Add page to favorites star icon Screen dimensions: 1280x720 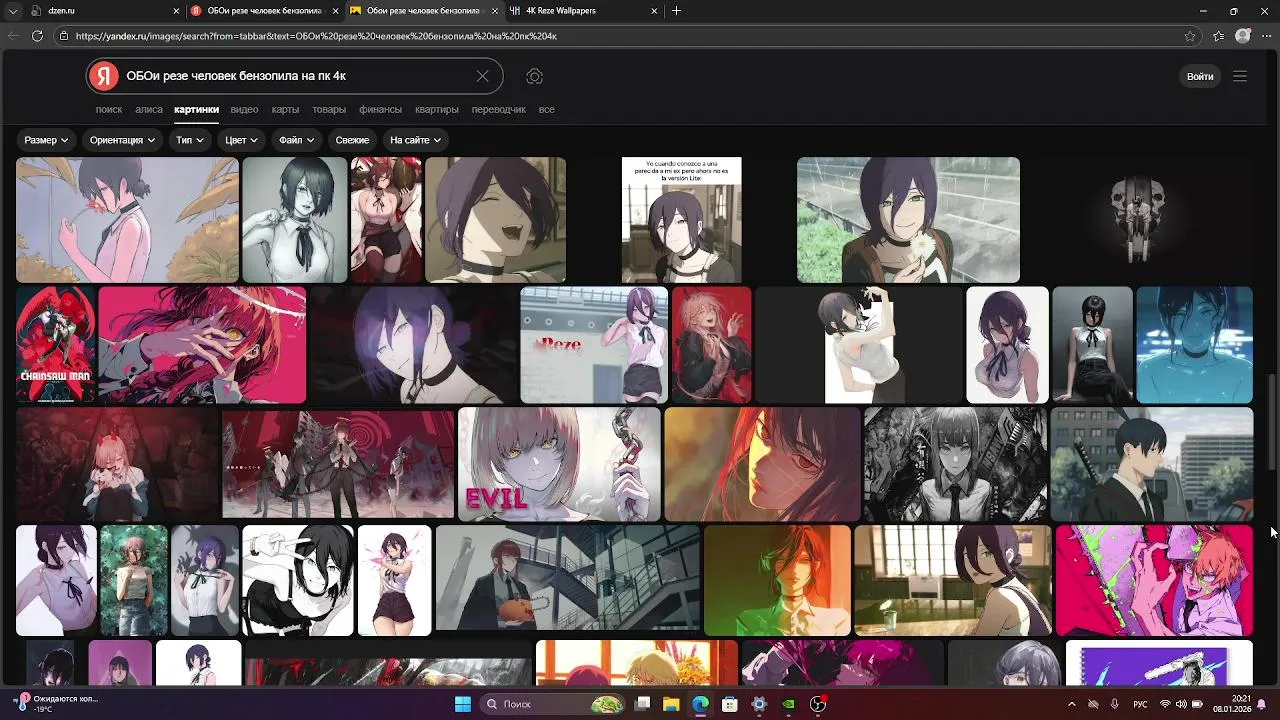click(x=1190, y=35)
